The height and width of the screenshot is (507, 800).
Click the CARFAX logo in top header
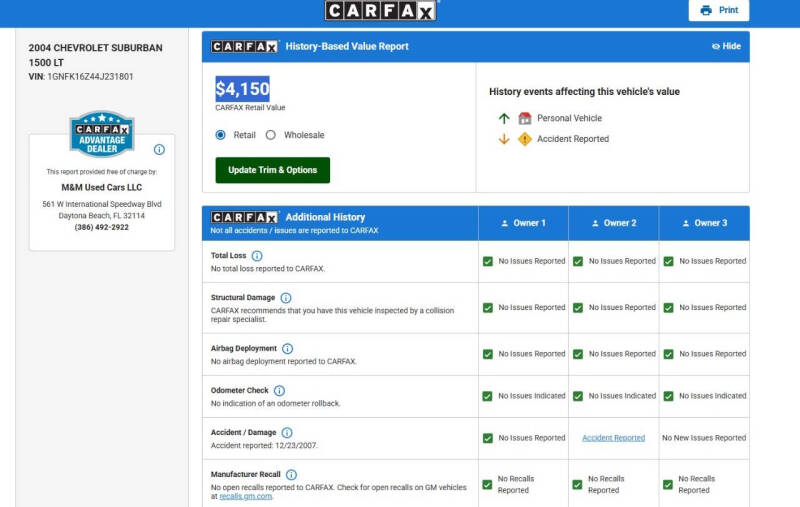click(381, 11)
